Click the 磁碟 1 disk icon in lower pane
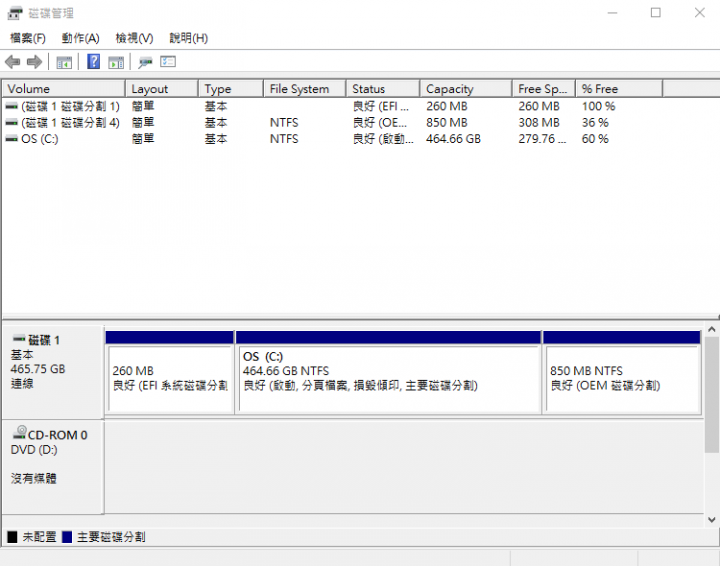The height and width of the screenshot is (566, 720). click(19, 339)
